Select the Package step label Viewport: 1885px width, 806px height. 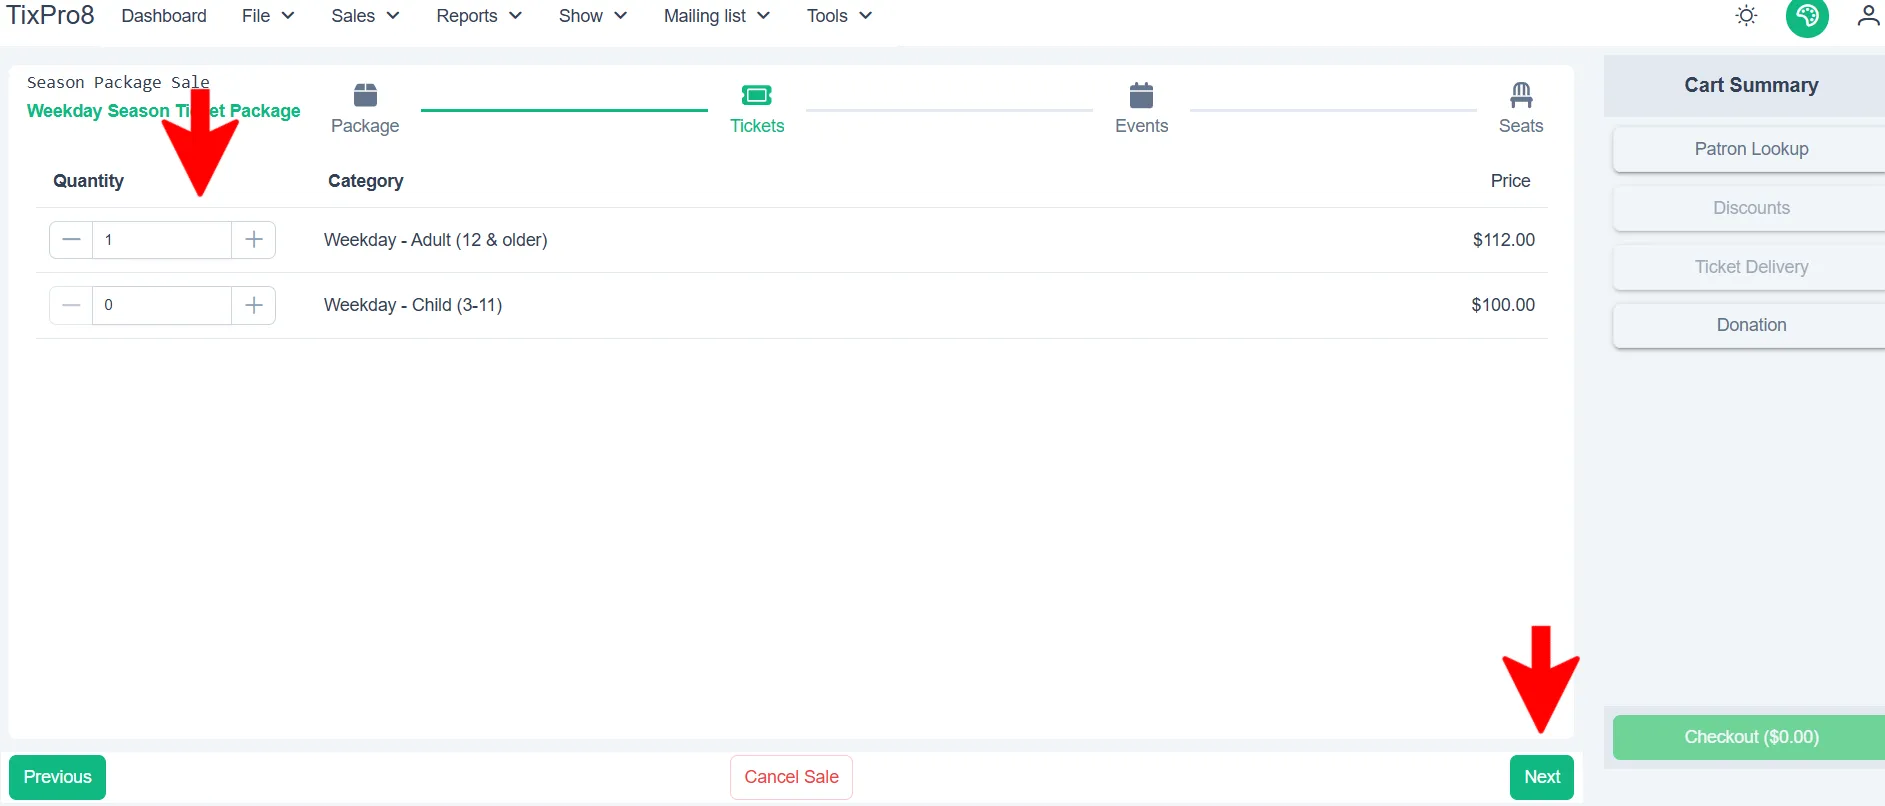tap(365, 126)
